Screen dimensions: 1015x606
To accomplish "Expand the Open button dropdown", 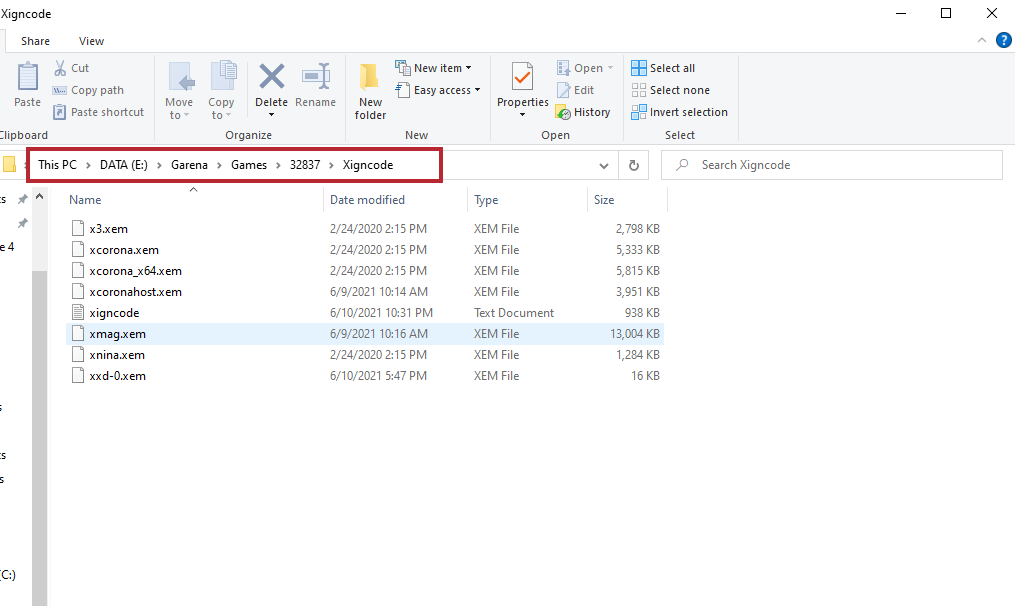I will 610,68.
